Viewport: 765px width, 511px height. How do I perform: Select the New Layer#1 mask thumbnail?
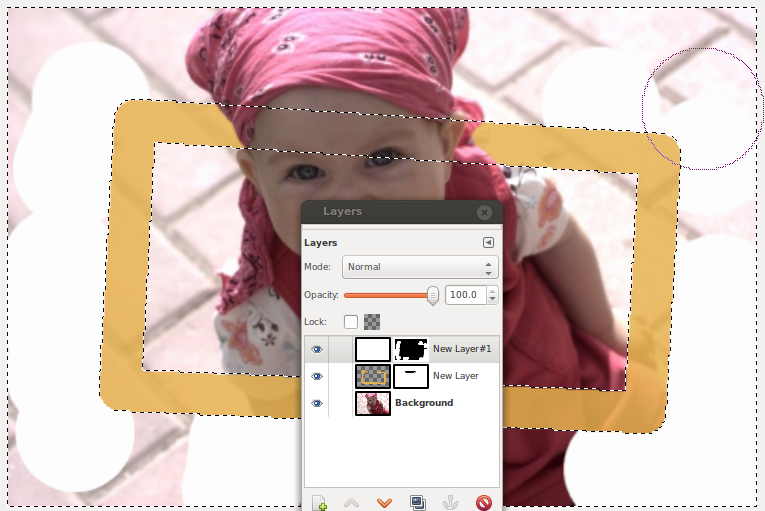pyautogui.click(x=411, y=349)
